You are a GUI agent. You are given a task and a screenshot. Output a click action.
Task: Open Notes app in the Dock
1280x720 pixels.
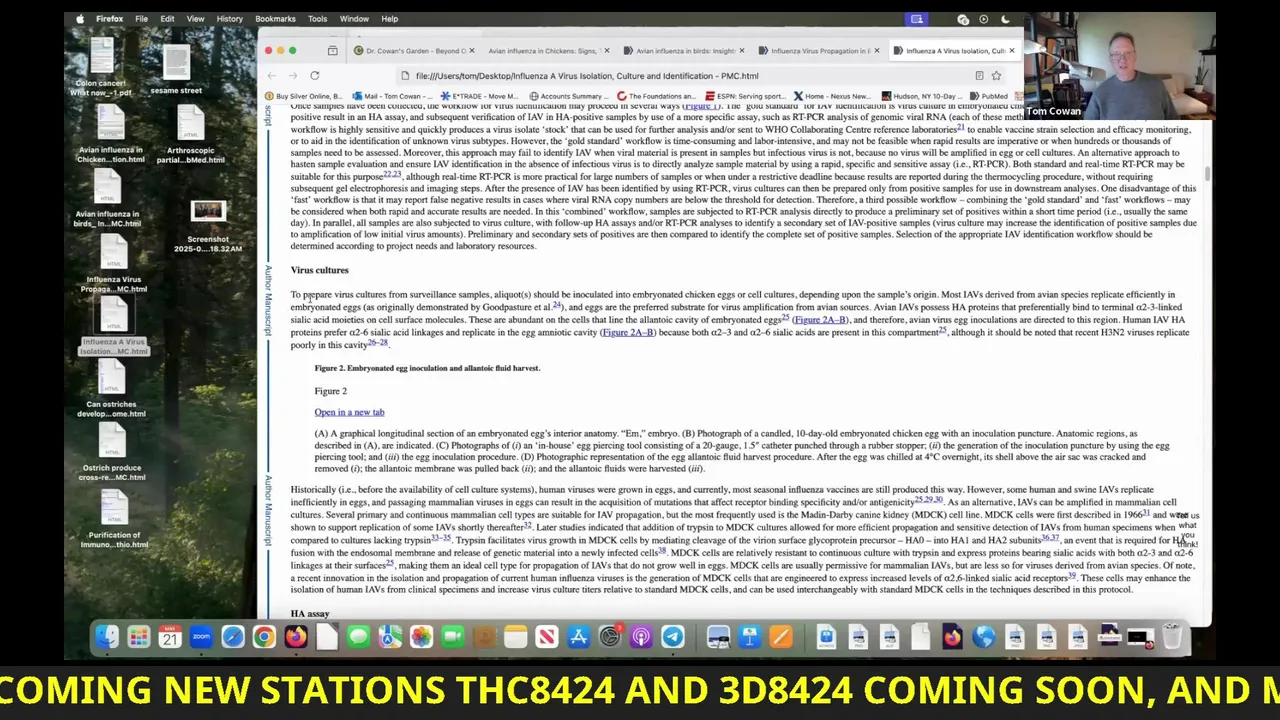point(515,637)
